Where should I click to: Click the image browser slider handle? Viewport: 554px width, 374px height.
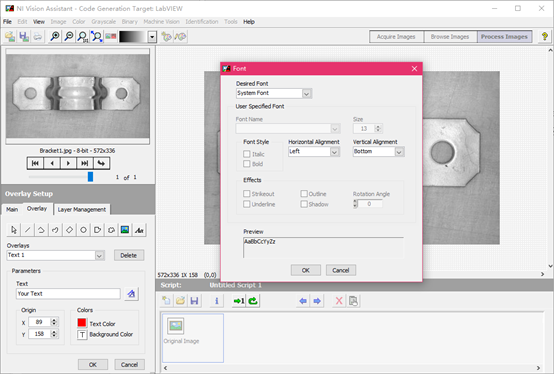pos(90,177)
